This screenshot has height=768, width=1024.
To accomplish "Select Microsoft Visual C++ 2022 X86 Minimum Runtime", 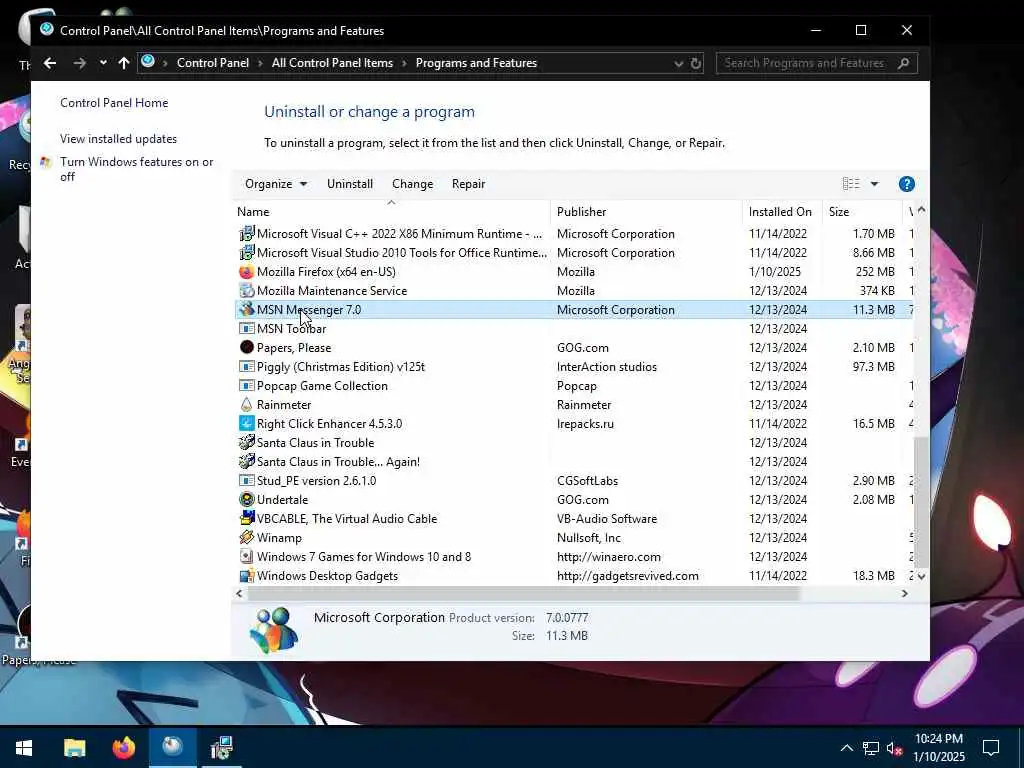I will click(400, 234).
